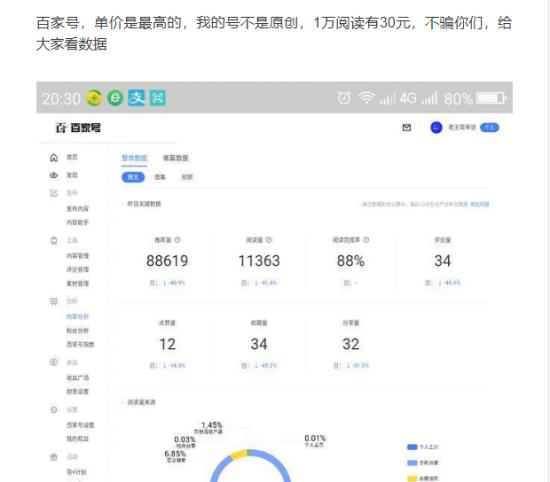Select the 视频 filter option

pyautogui.click(x=187, y=177)
